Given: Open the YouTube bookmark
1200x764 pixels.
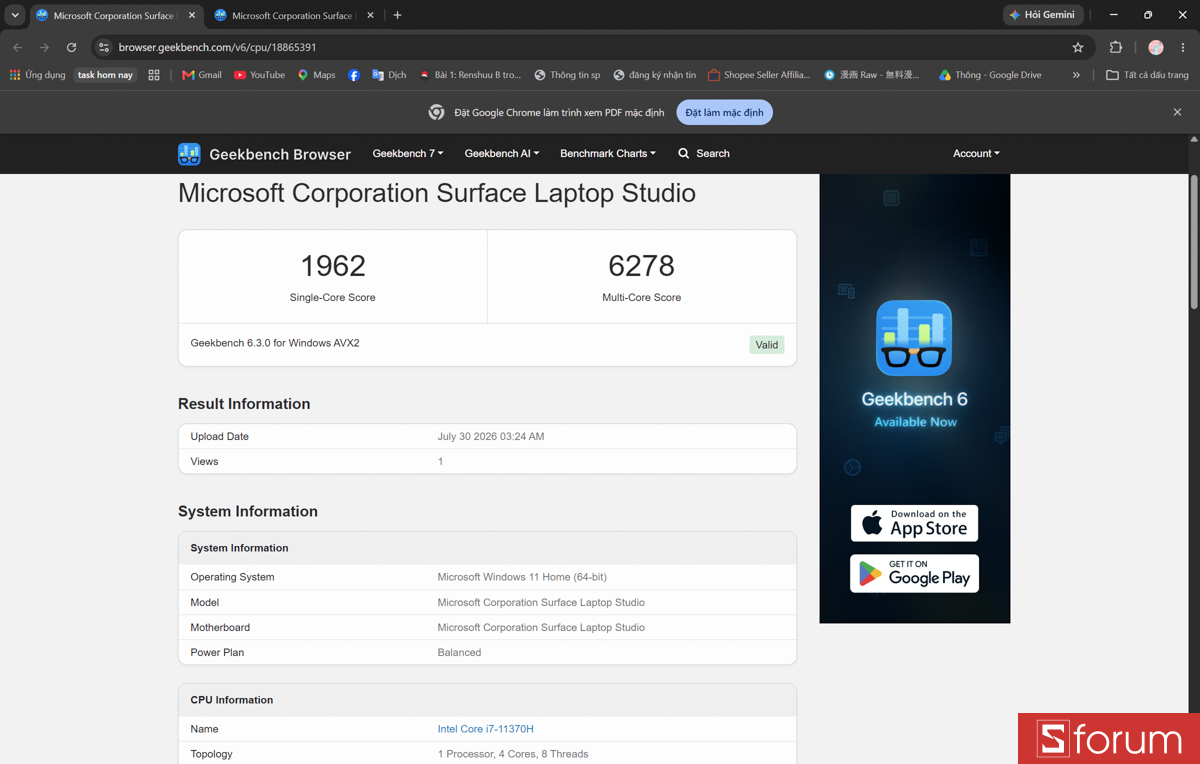Looking at the screenshot, I should point(259,75).
